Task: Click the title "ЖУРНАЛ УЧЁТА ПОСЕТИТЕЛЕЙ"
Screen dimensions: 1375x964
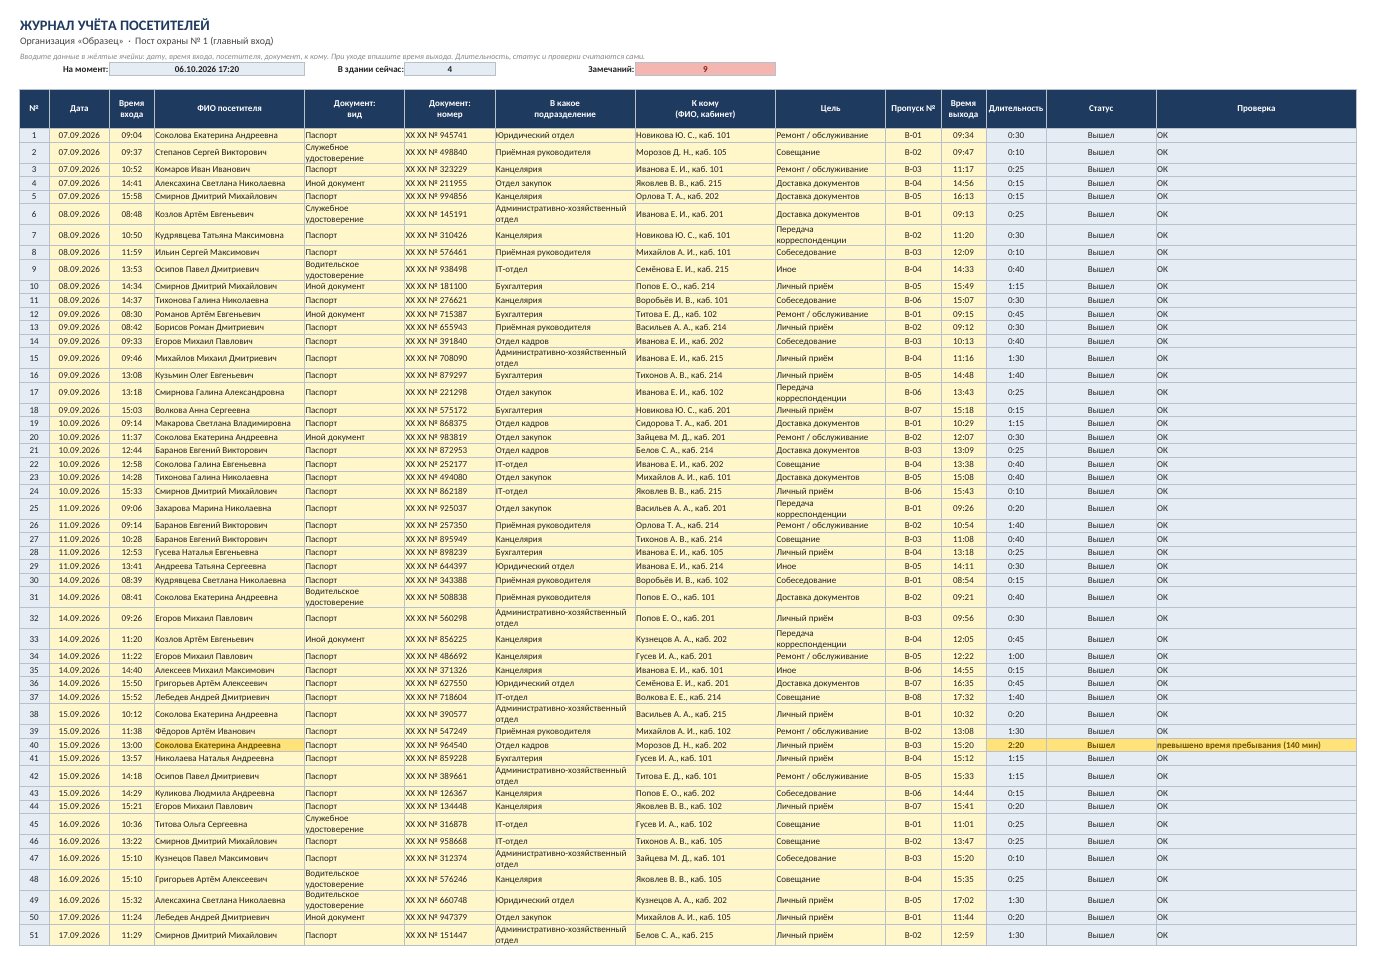Action: click(115, 25)
